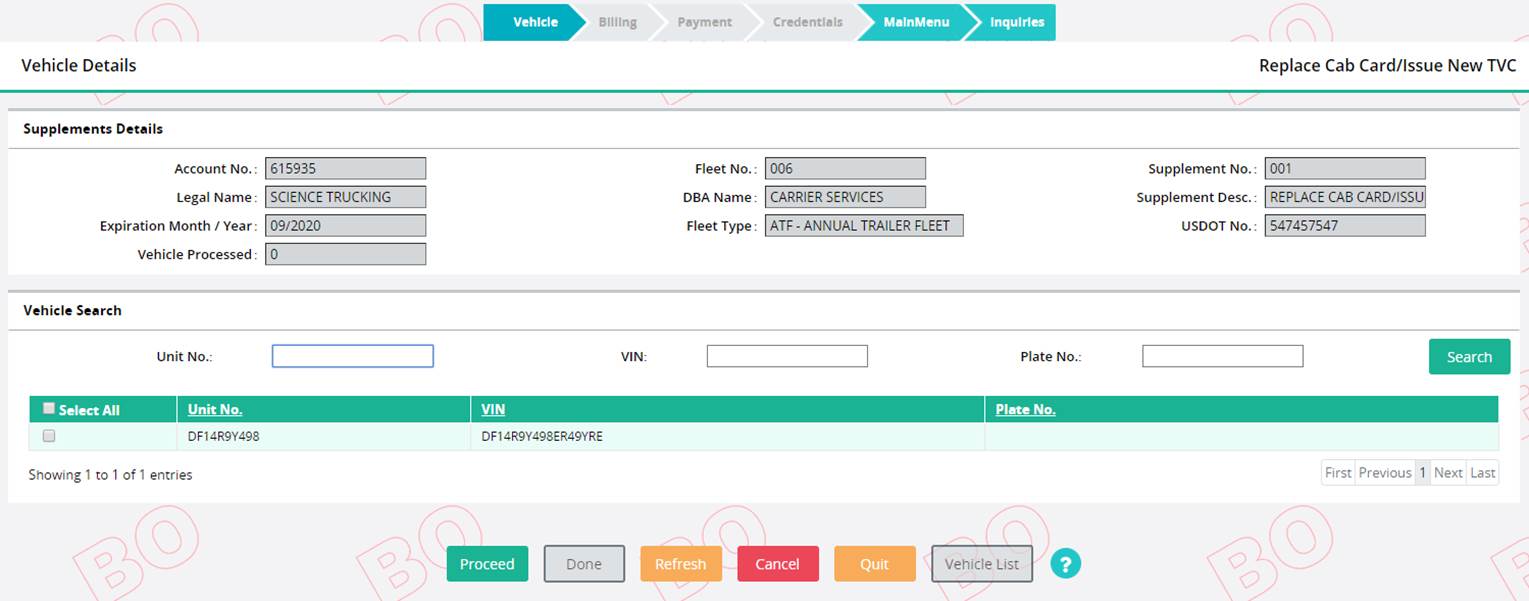Check the Select All checkbox
Image resolution: width=1529 pixels, height=601 pixels.
[x=49, y=409]
